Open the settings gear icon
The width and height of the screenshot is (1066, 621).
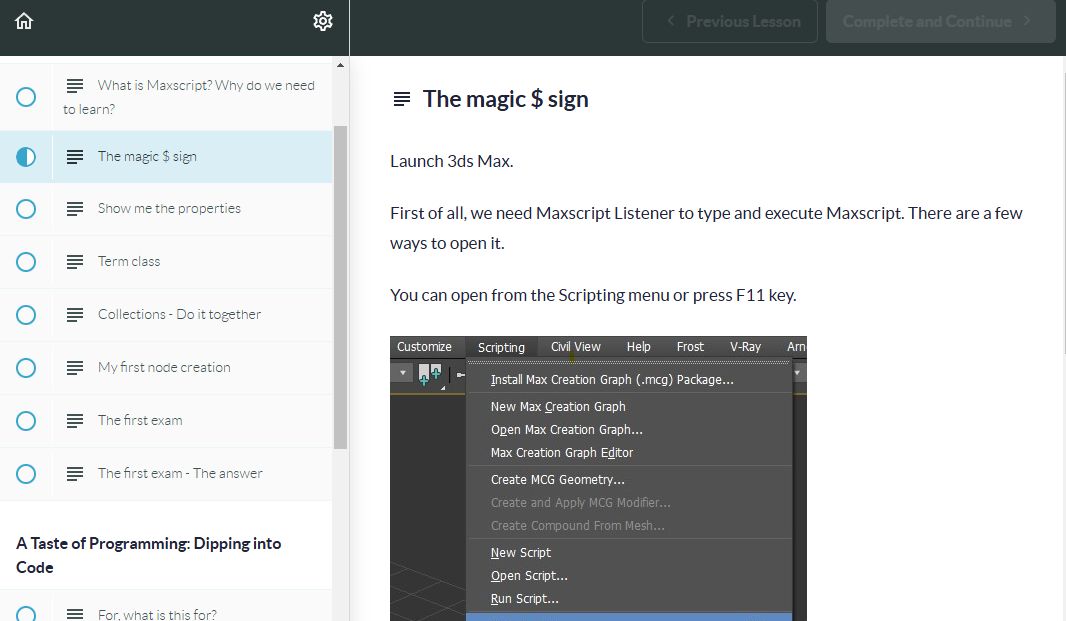[323, 21]
